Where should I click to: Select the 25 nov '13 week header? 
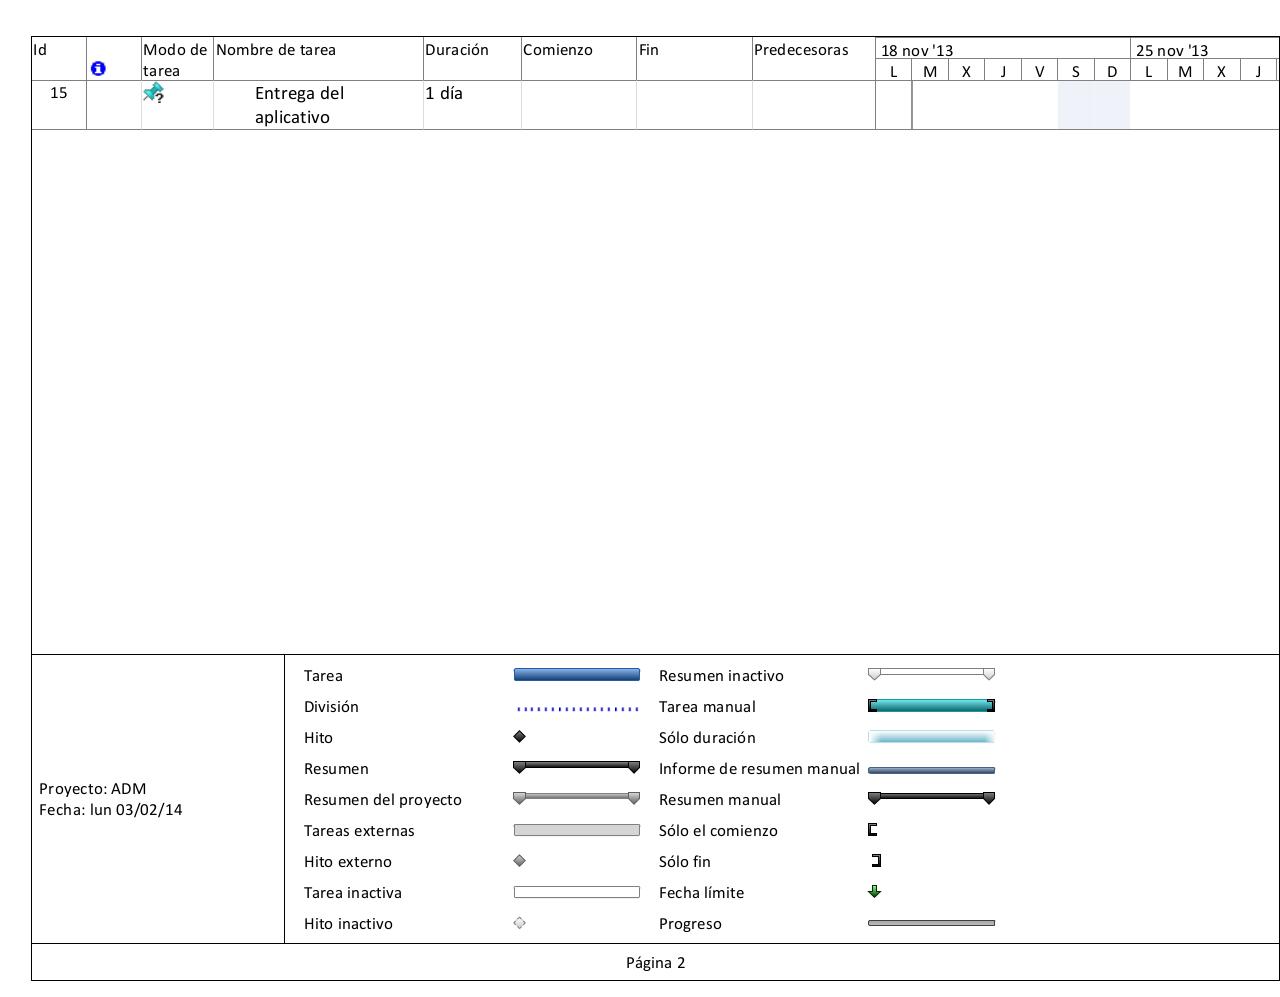[1172, 50]
